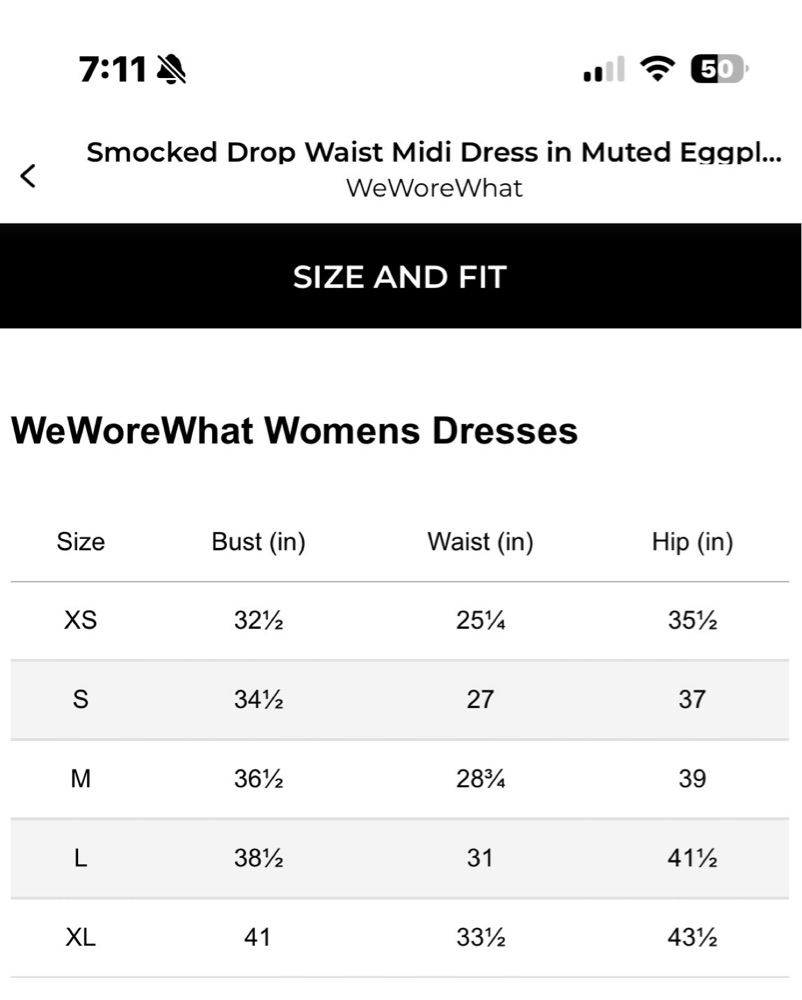Tap the back chevron arrow
Viewport: 802px width, 1000px height.
28,176
